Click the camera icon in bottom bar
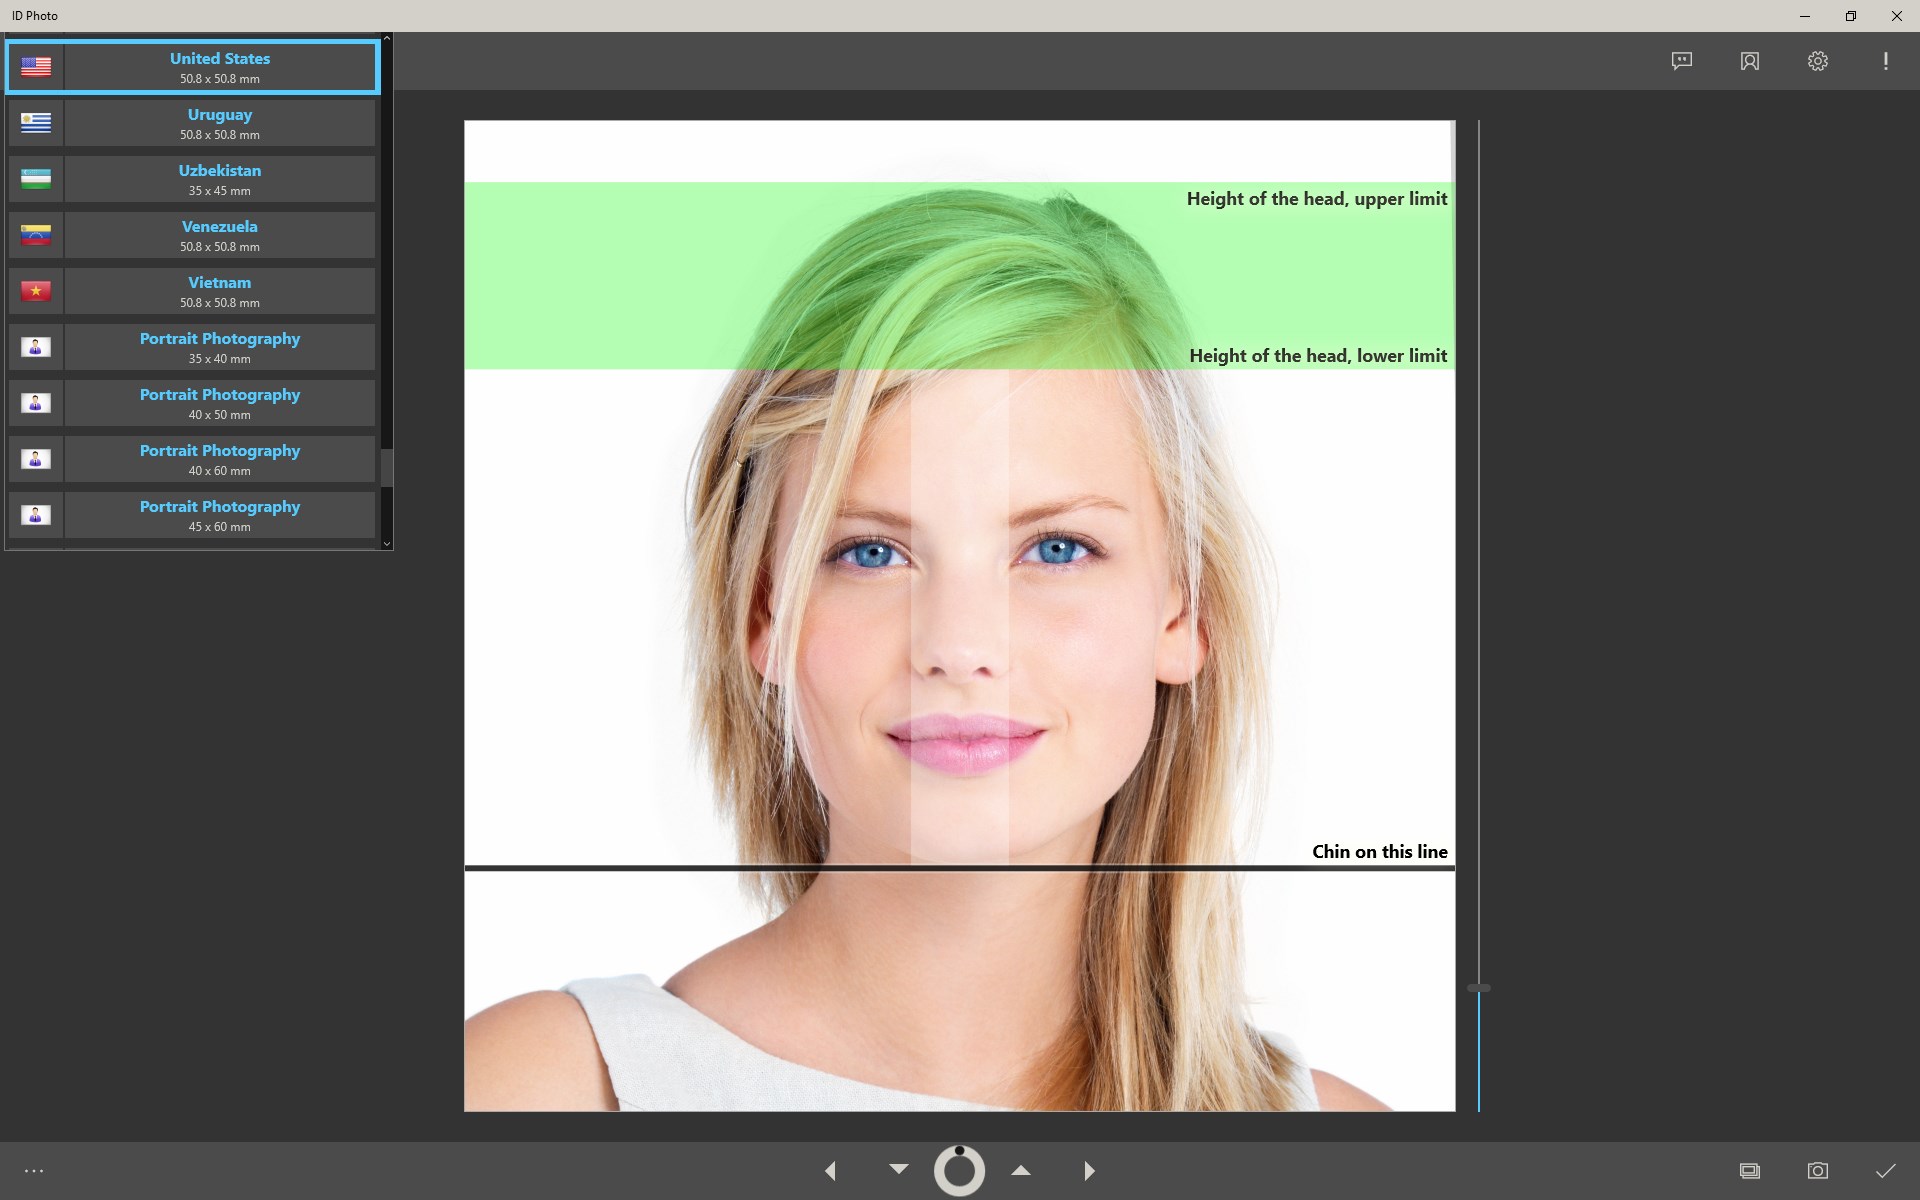The image size is (1920, 1200). [x=1817, y=1170]
